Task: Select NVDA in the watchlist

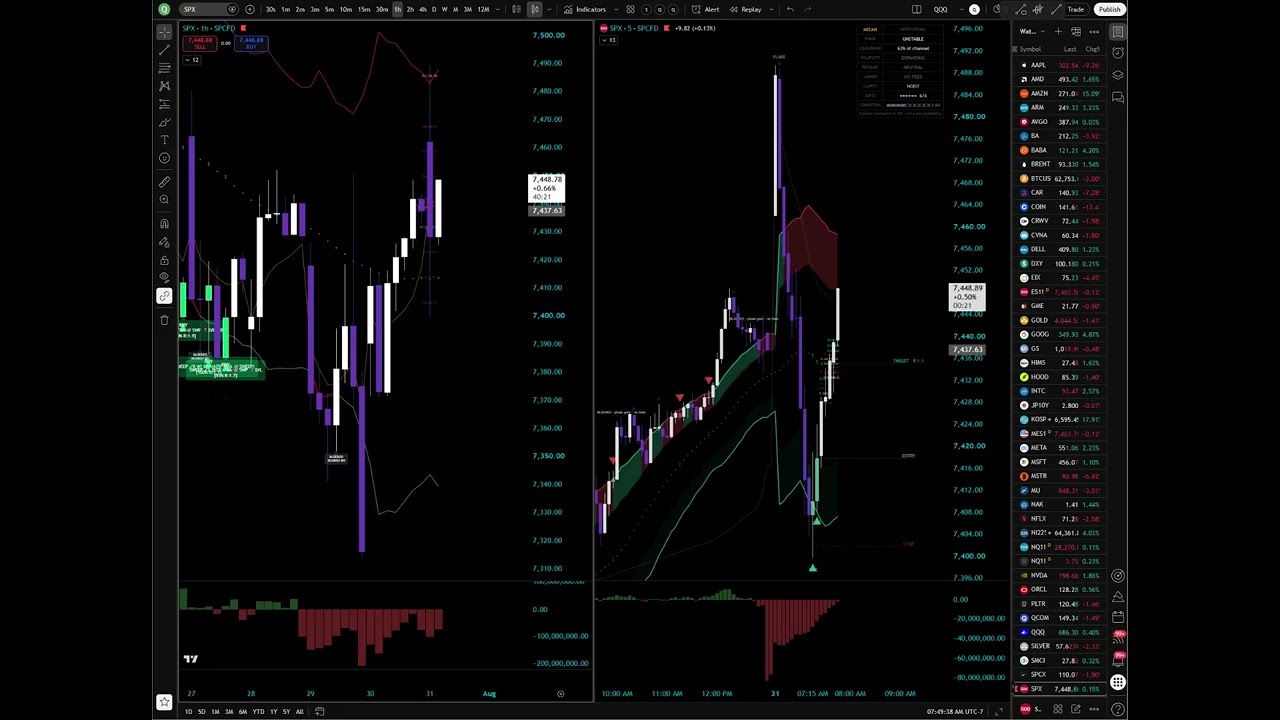Action: (1060, 575)
